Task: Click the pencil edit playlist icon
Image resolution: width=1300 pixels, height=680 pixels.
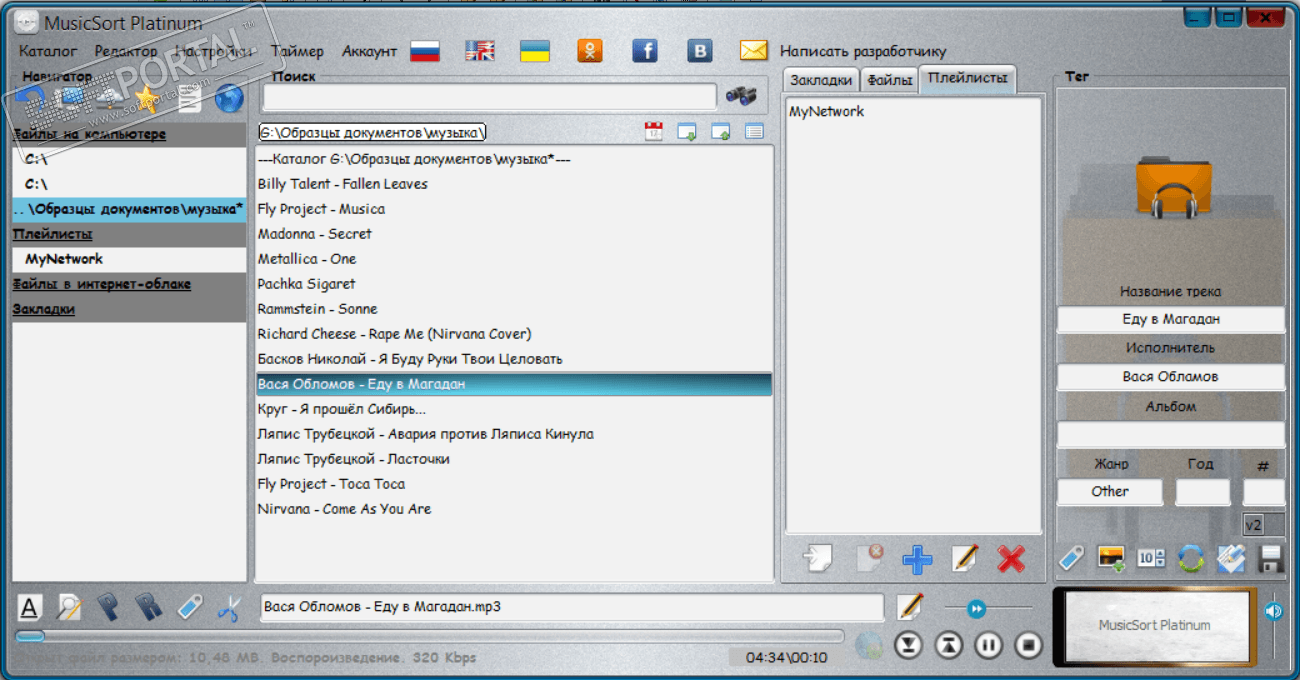Action: tap(964, 558)
